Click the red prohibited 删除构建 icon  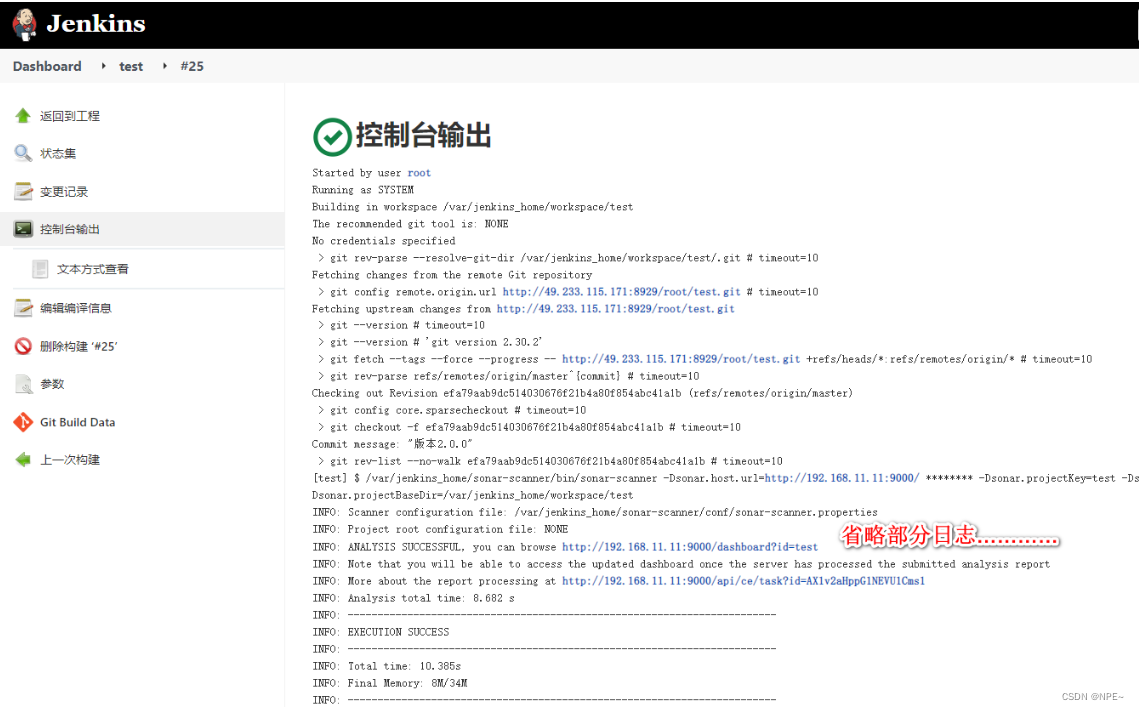tap(23, 346)
